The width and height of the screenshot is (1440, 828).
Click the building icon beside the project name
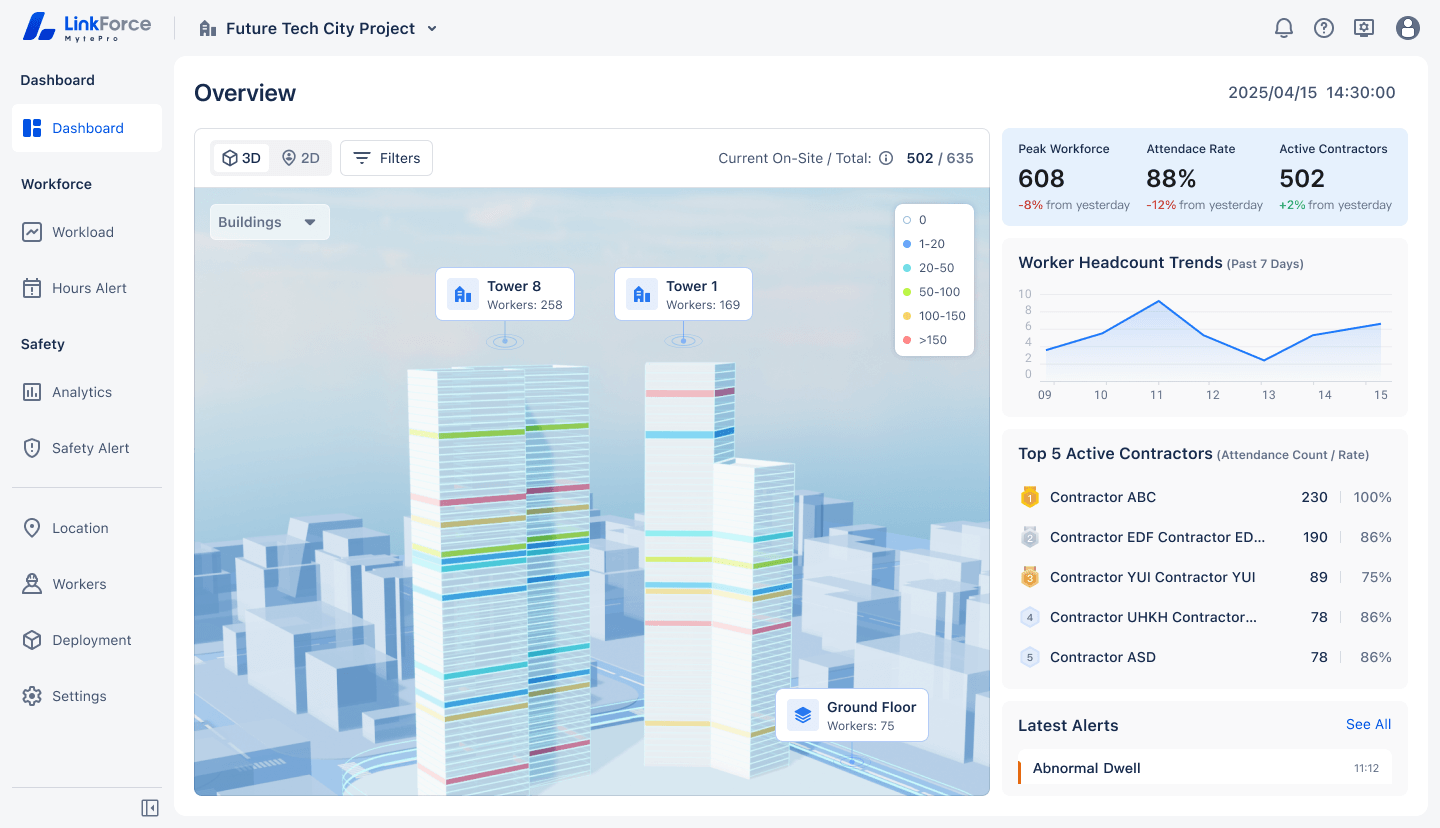pos(208,28)
